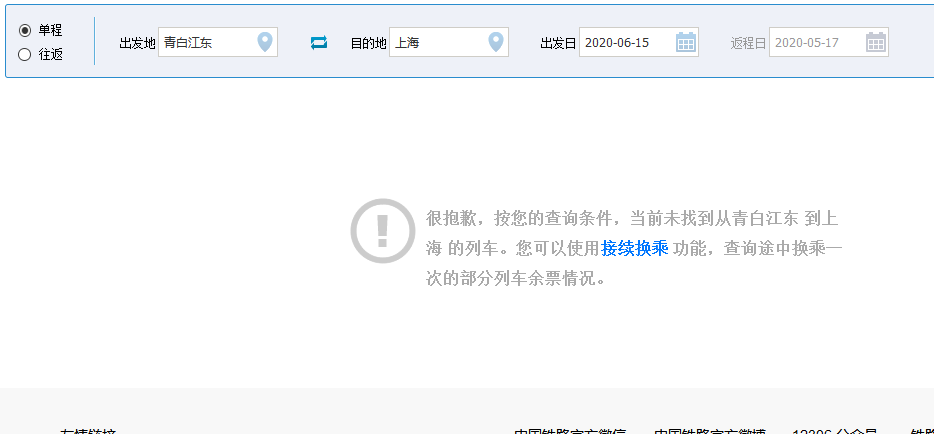Screen dimensions: 934x434
Task: Click the 目的地 destination input field
Action: 449,42
